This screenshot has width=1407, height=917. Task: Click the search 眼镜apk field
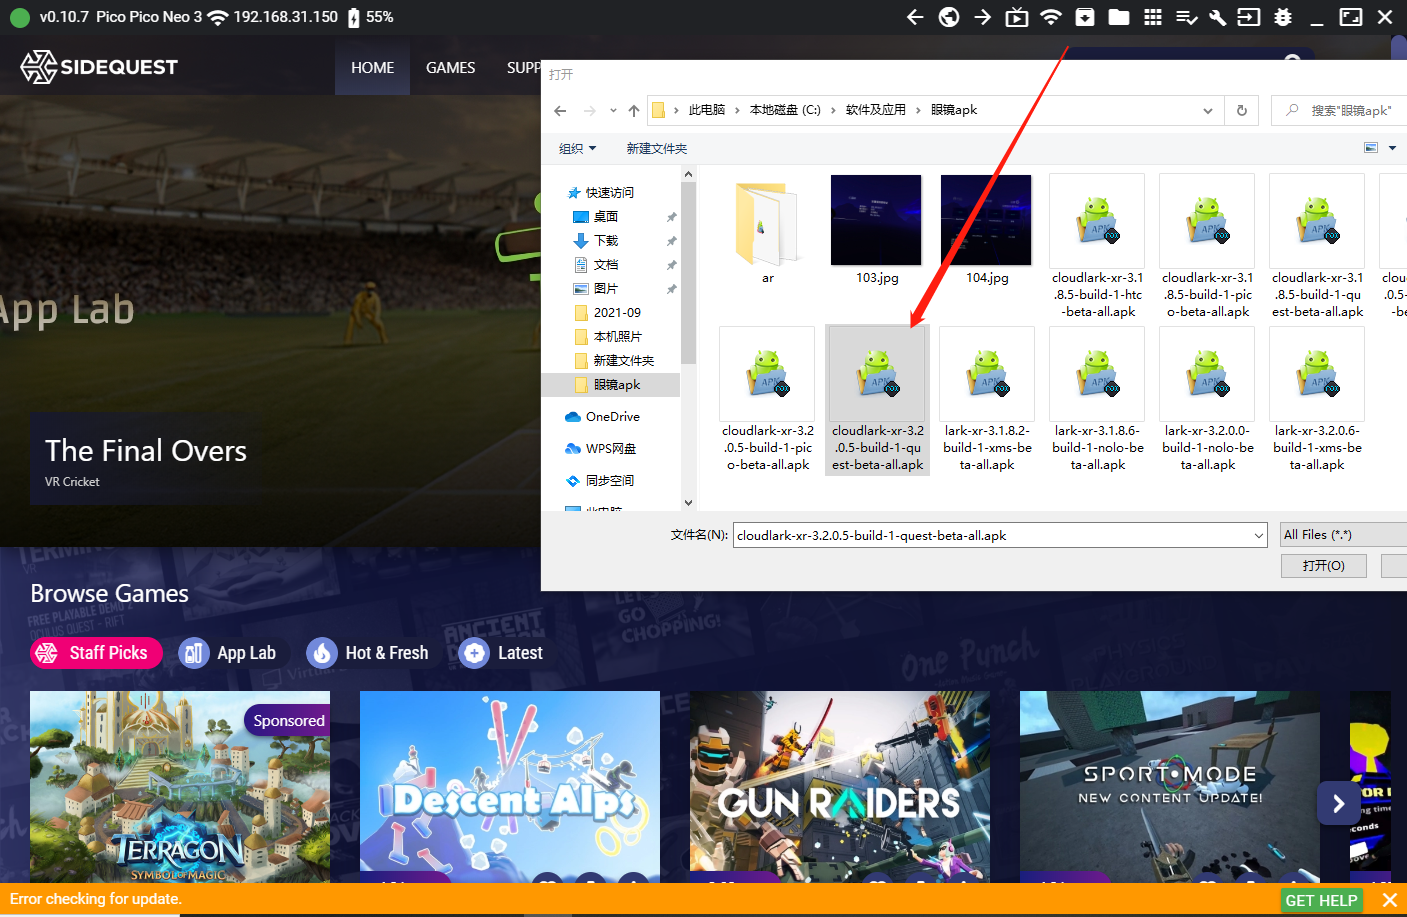click(1340, 111)
